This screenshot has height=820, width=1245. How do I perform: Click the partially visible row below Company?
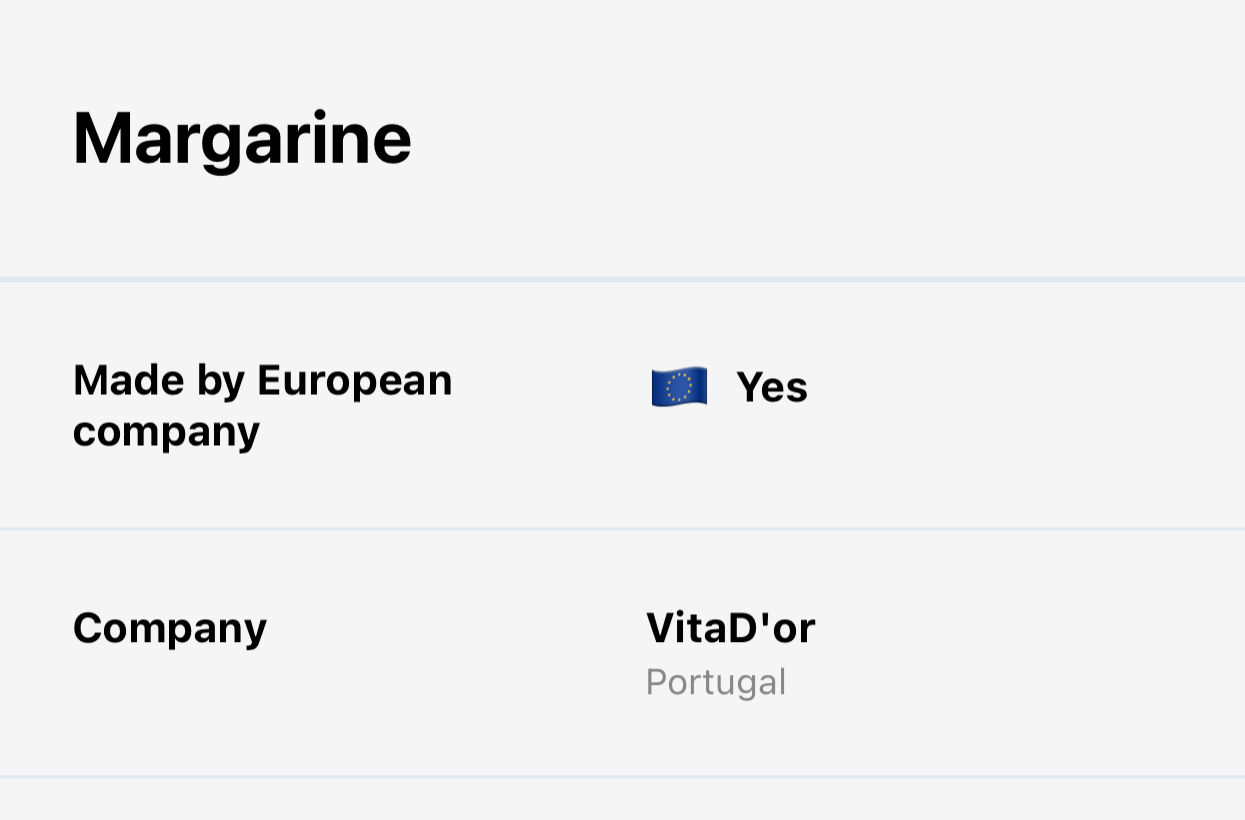coord(622,800)
